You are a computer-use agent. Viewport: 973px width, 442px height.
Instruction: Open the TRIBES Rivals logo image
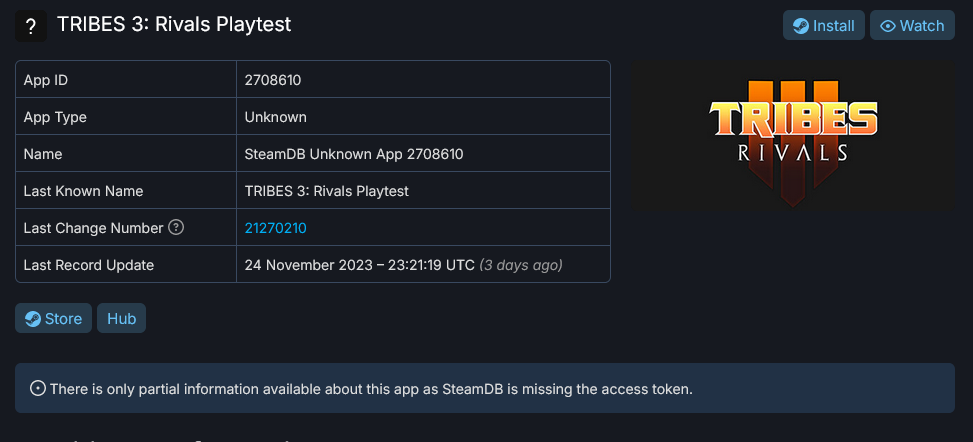click(x=792, y=136)
